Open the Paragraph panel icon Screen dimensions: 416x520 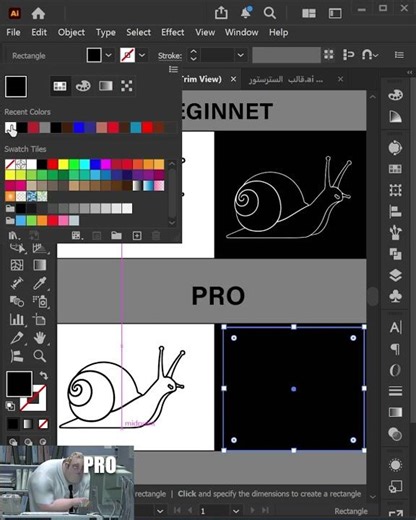click(395, 349)
